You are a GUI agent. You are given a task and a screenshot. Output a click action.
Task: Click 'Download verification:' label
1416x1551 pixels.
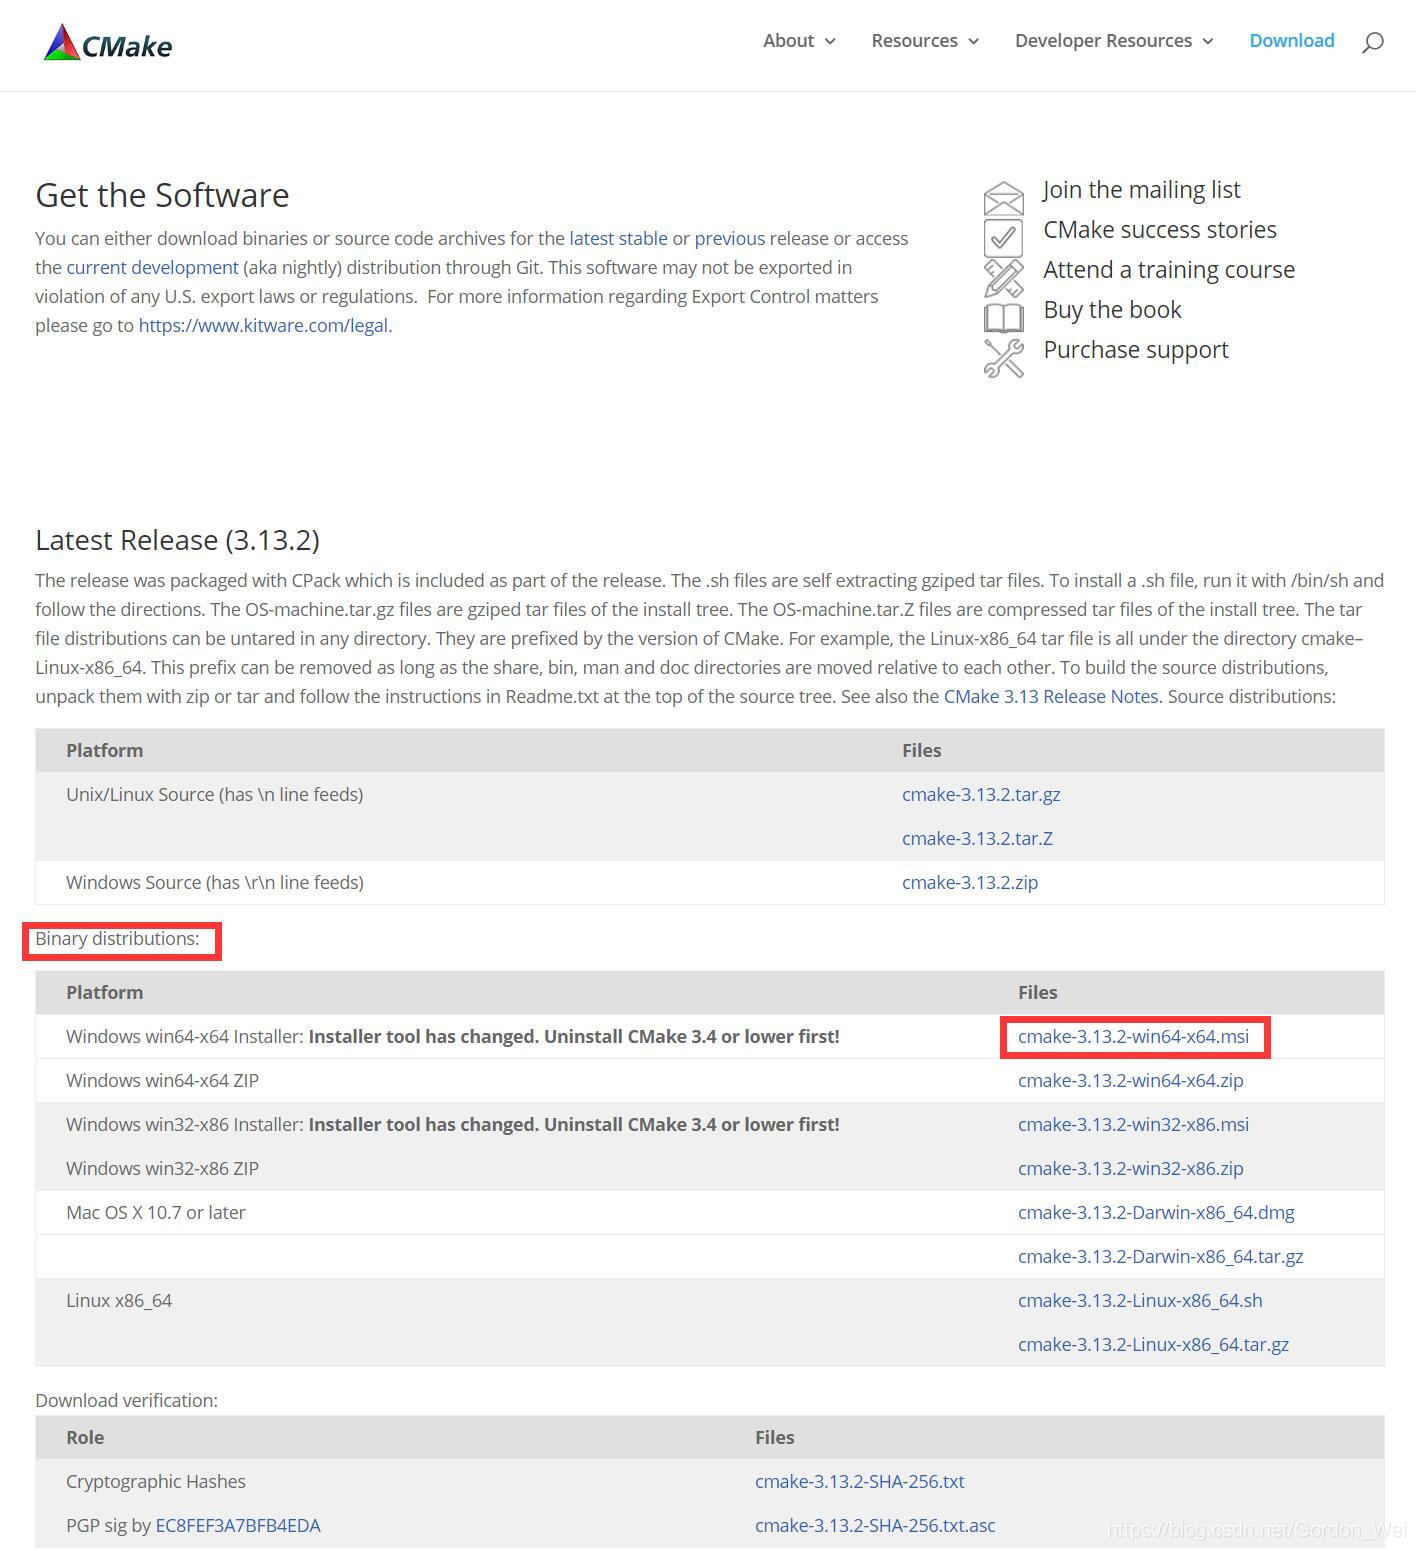126,1401
